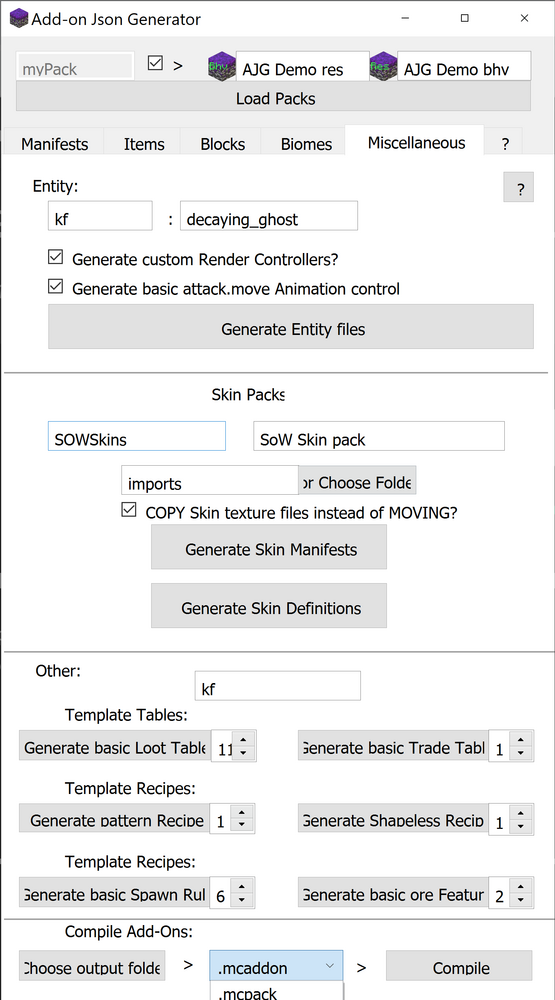Toggle COPY Skin texture files instead of MOVING
The width and height of the screenshot is (555, 1000).
(x=129, y=510)
